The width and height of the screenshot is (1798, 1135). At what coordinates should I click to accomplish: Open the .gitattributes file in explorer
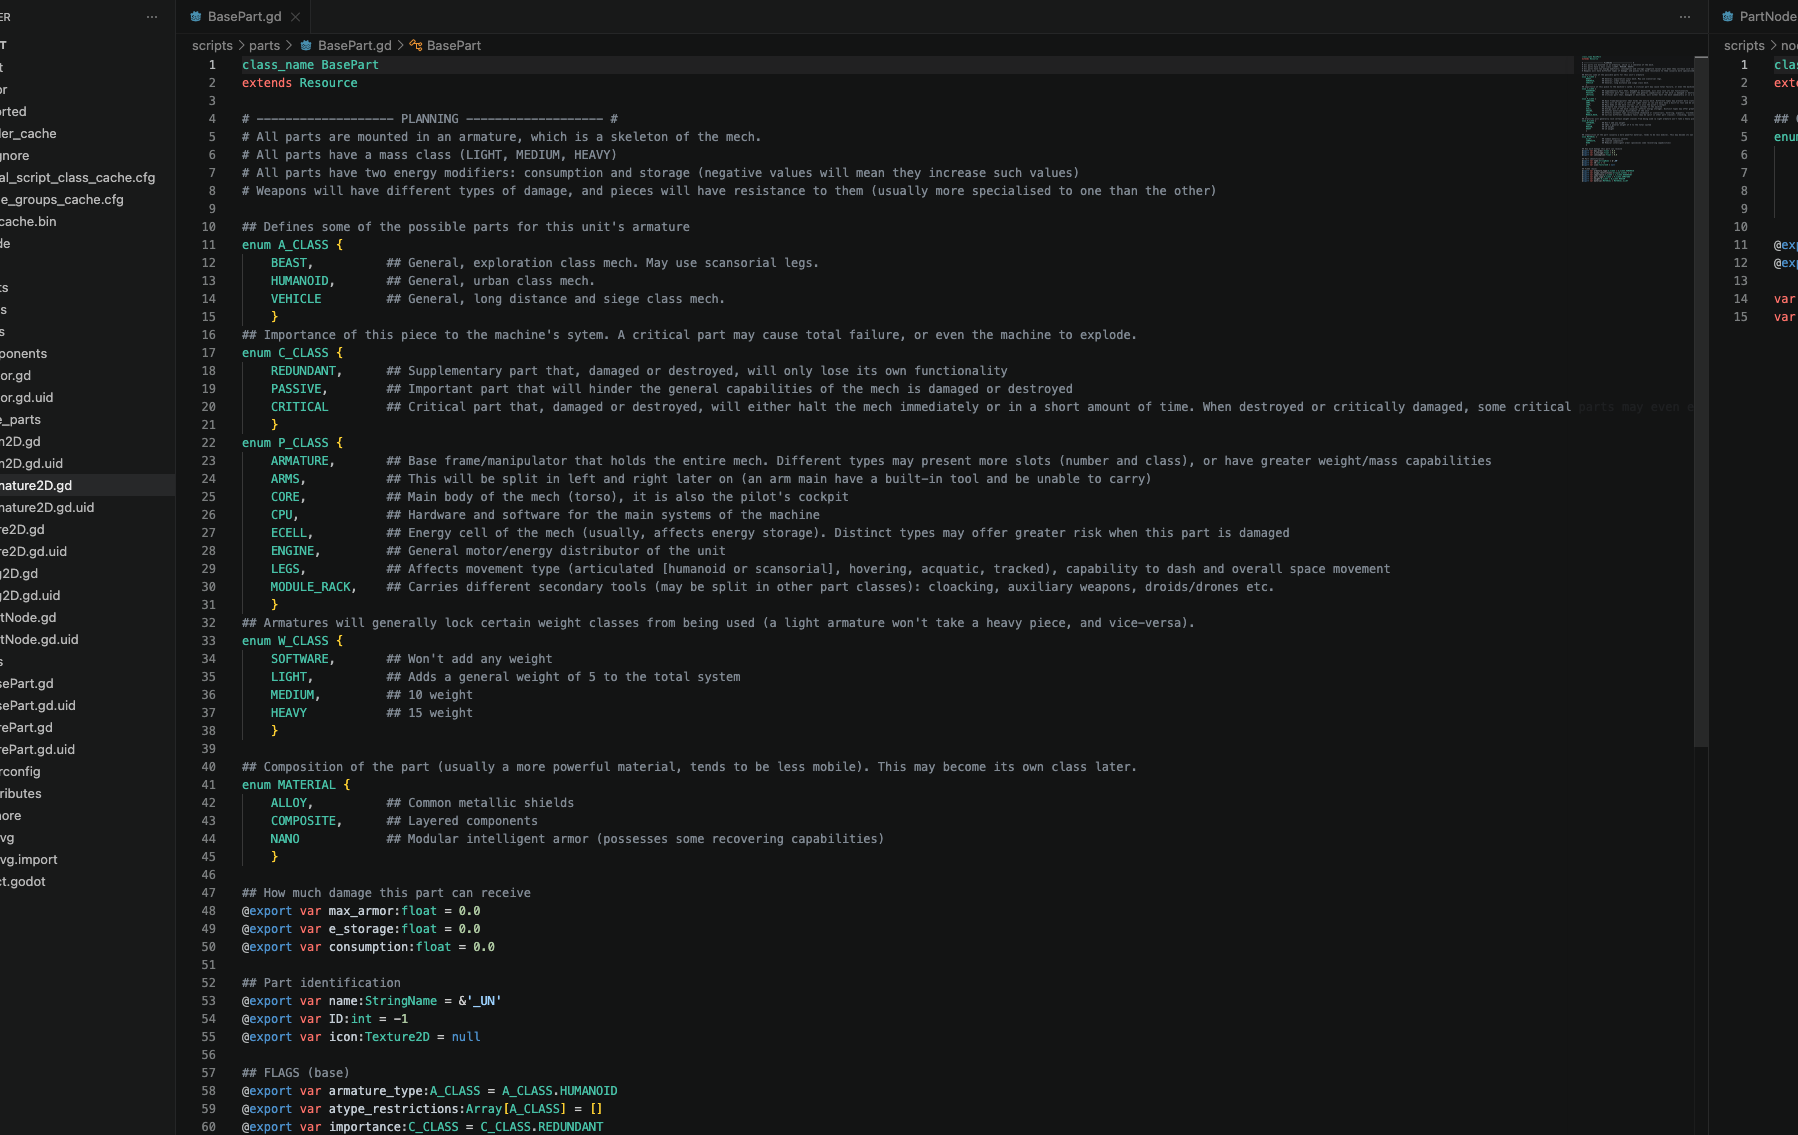coord(87,793)
